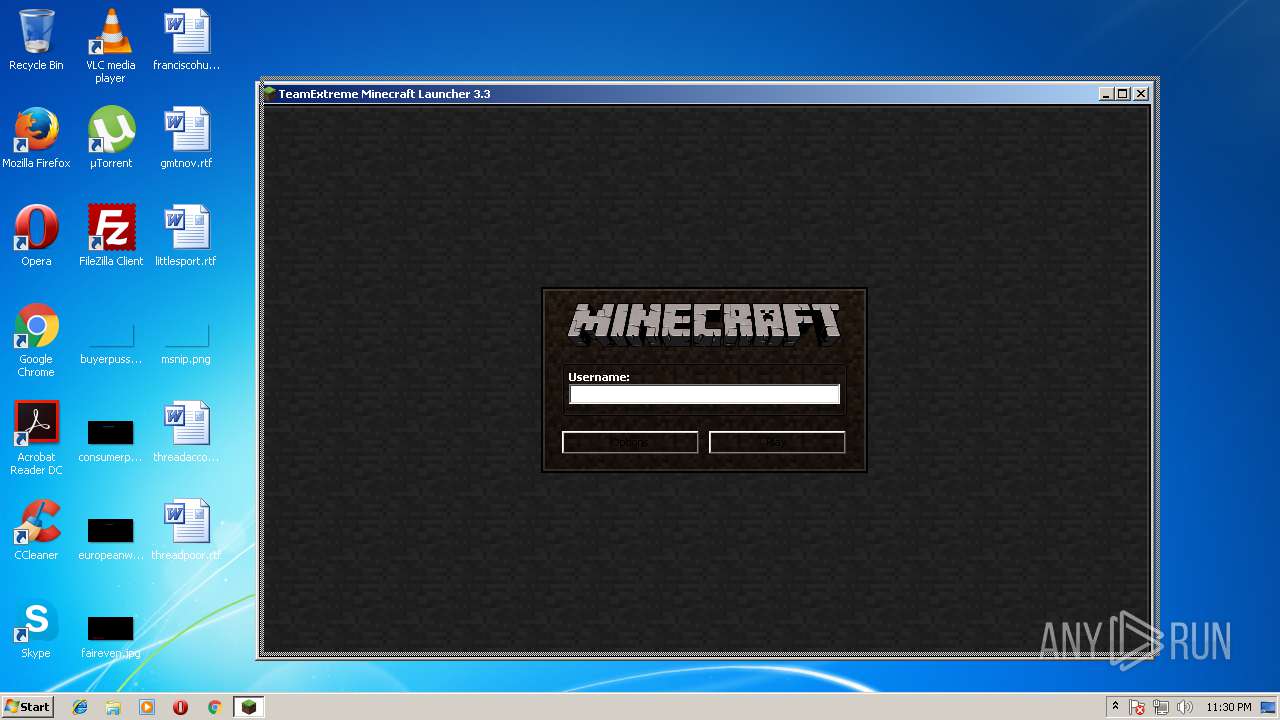Select the franciscohu document icon
The image size is (1280, 720).
pos(186,40)
